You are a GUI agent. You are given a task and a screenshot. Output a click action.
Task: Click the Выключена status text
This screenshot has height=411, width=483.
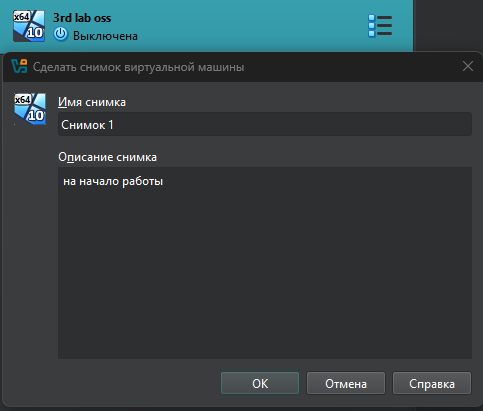tap(105, 36)
